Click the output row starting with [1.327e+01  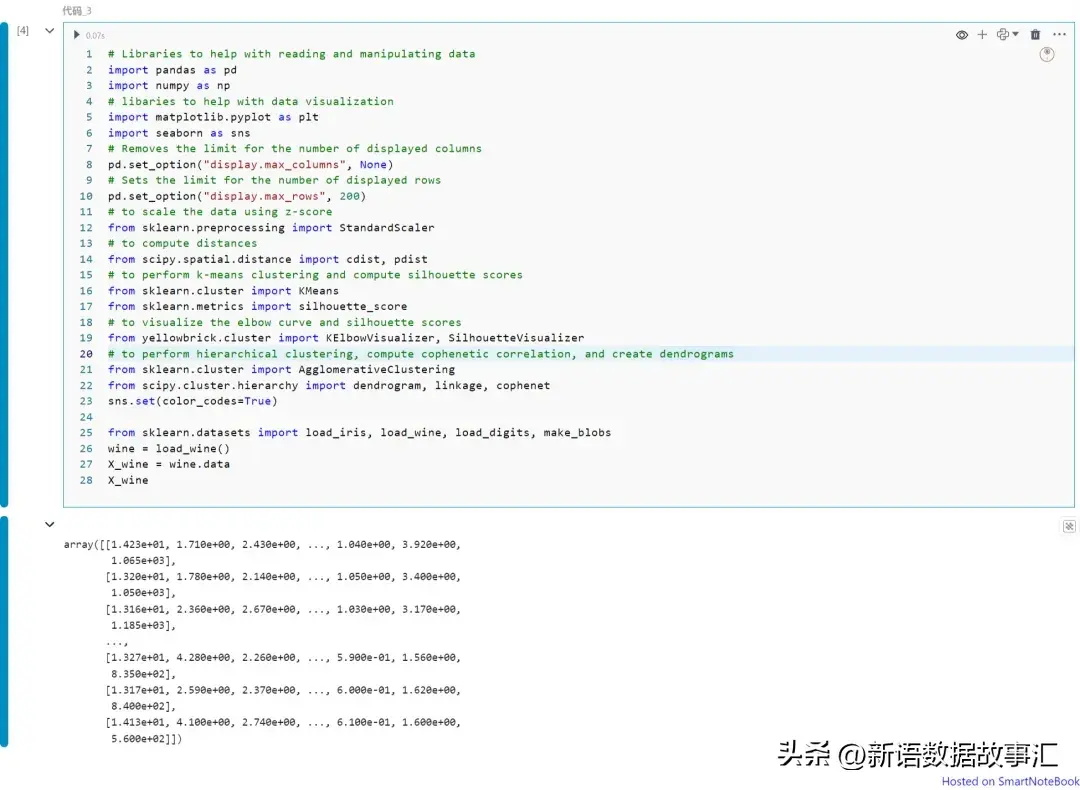283,657
